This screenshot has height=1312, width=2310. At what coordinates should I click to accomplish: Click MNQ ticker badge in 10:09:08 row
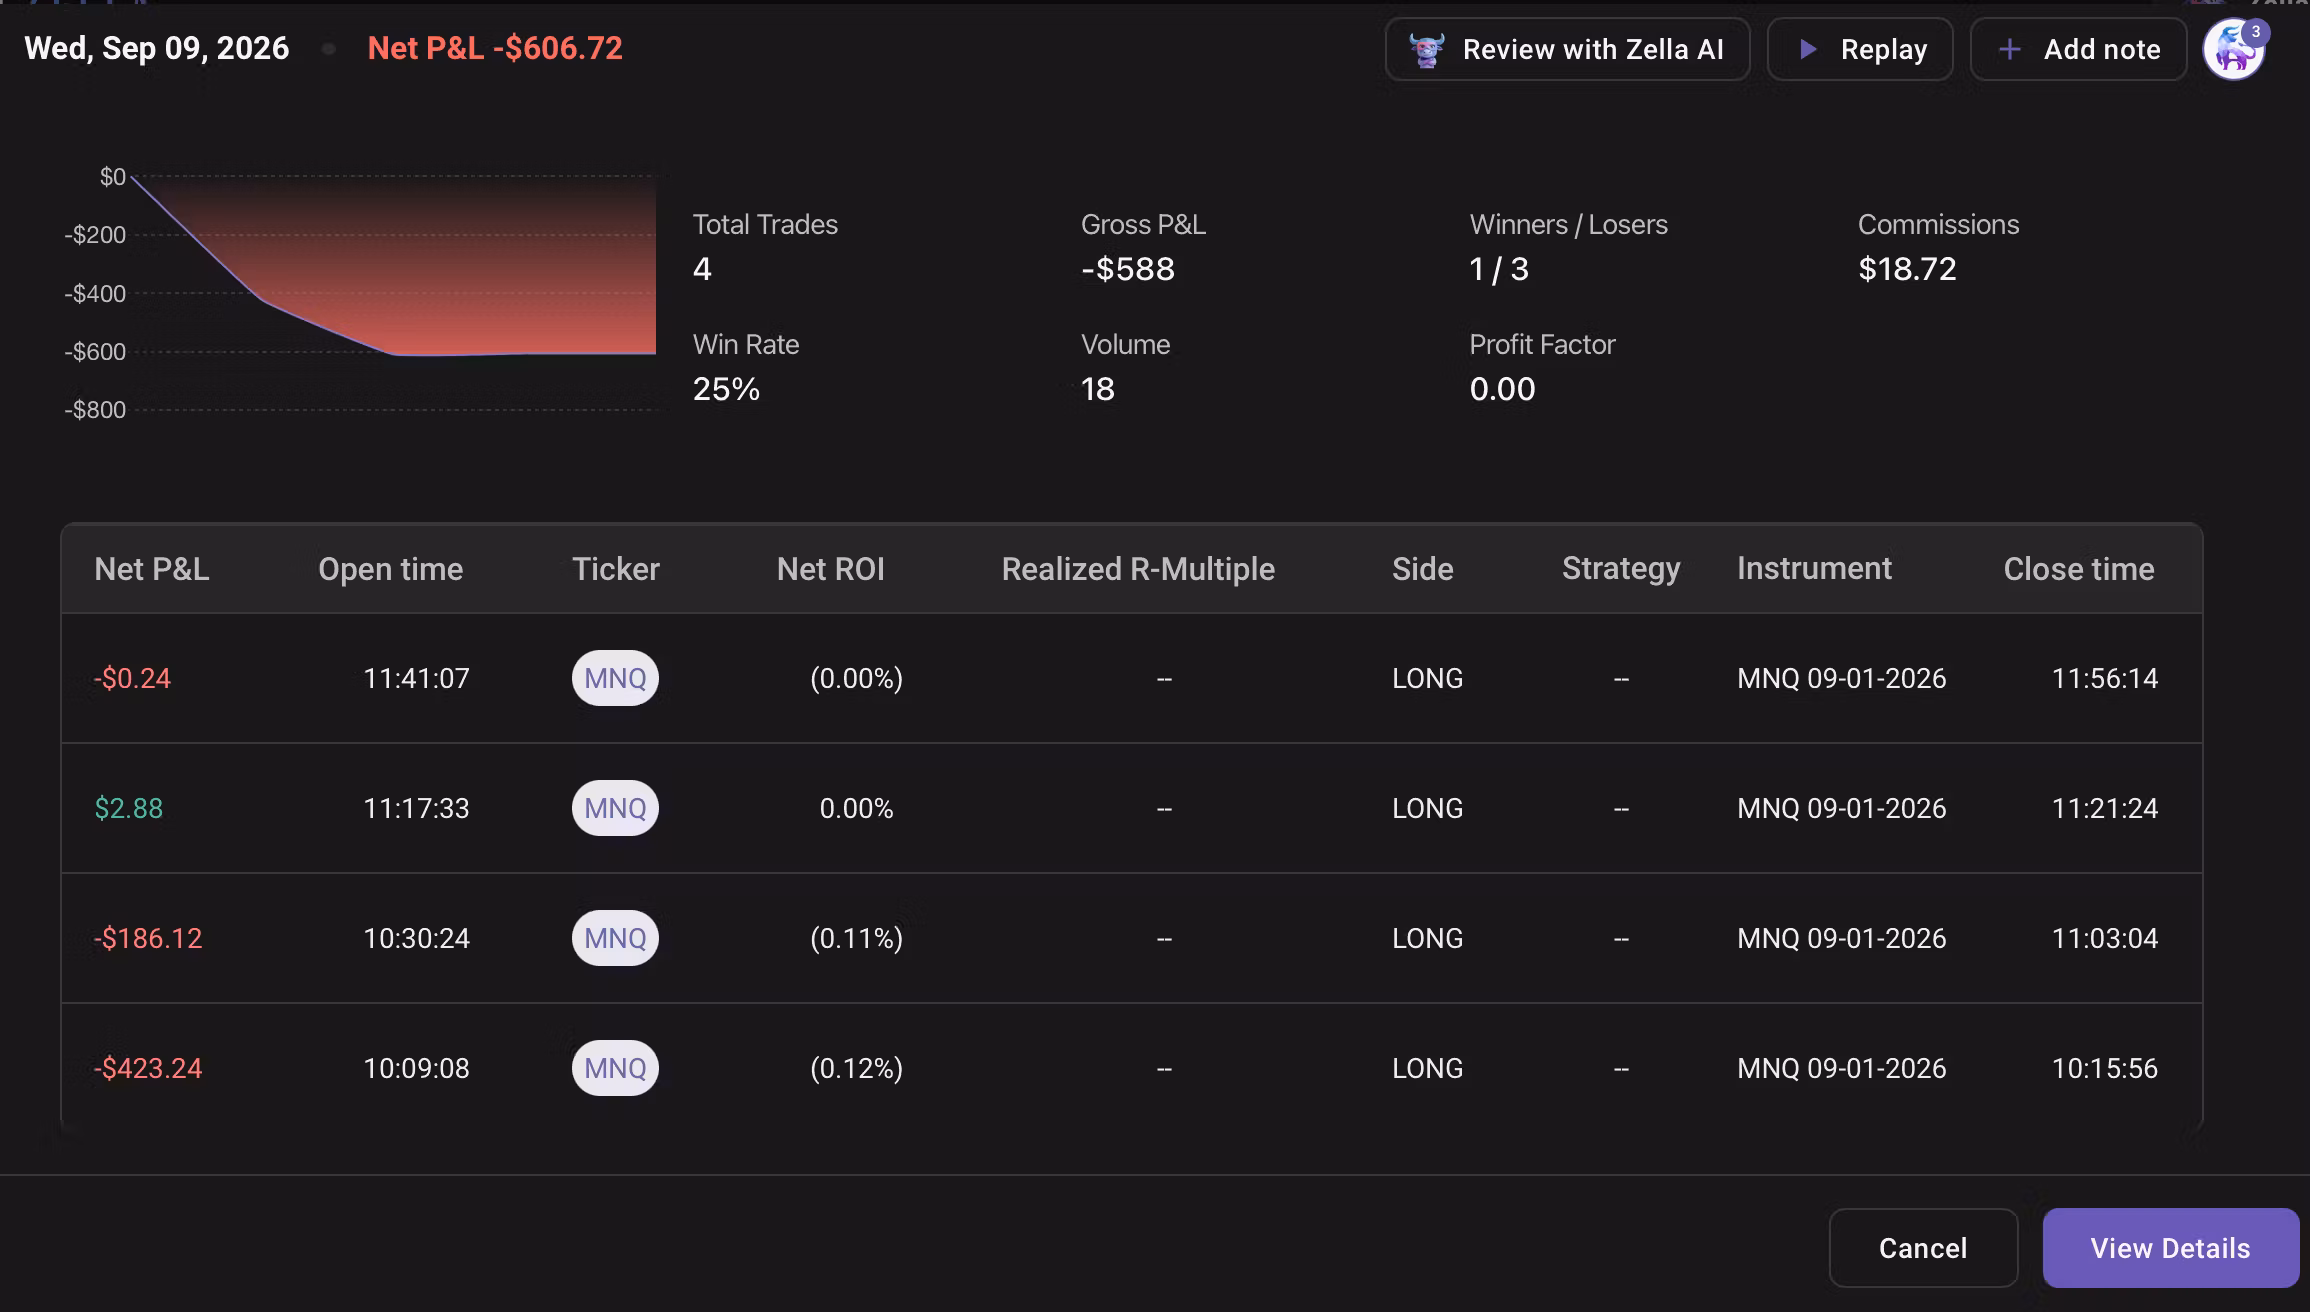(615, 1068)
